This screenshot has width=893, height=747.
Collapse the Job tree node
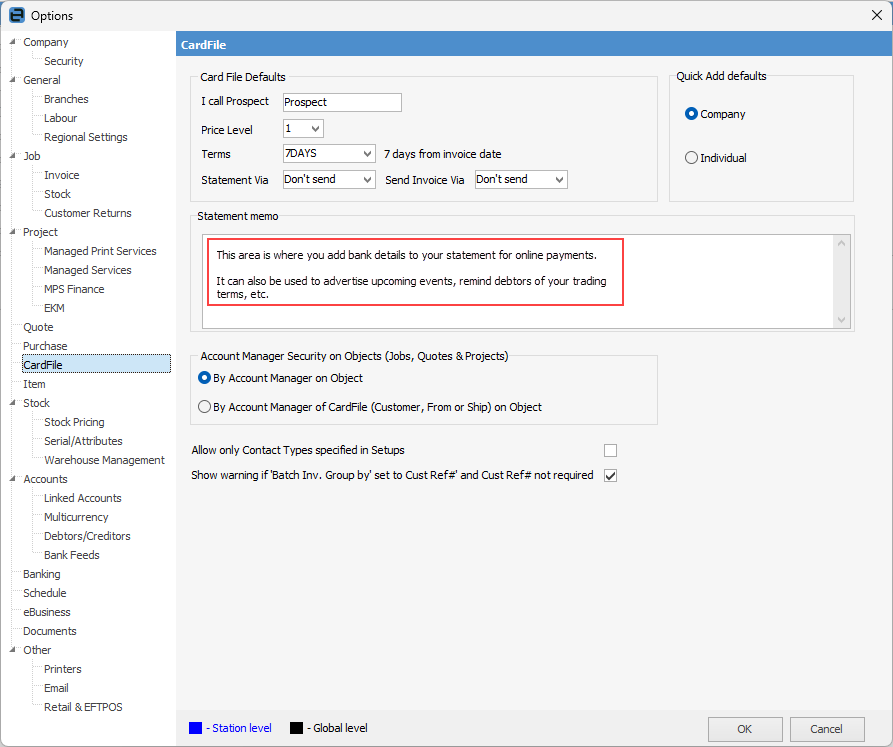[x=13, y=155]
